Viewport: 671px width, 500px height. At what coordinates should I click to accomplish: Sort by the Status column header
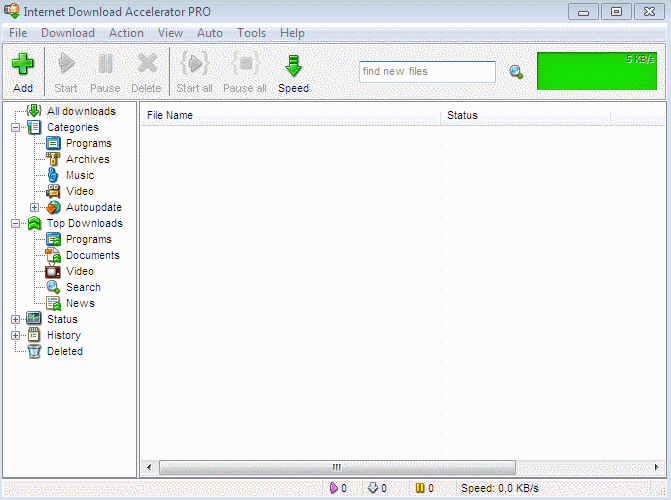[526, 115]
